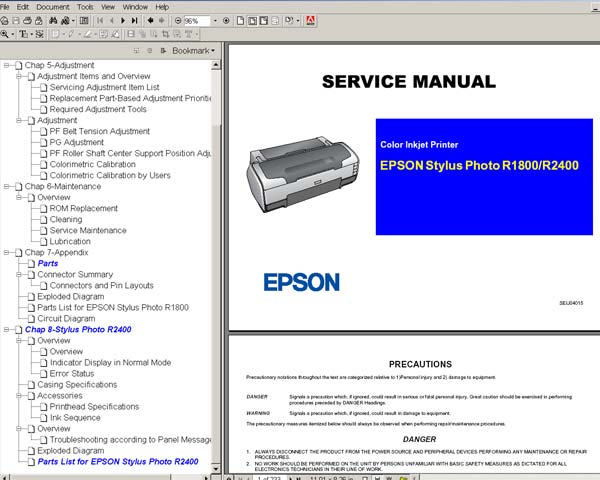The image size is (600, 480).
Task: Collapse the Accessories bookmark node
Action: tap(19, 396)
